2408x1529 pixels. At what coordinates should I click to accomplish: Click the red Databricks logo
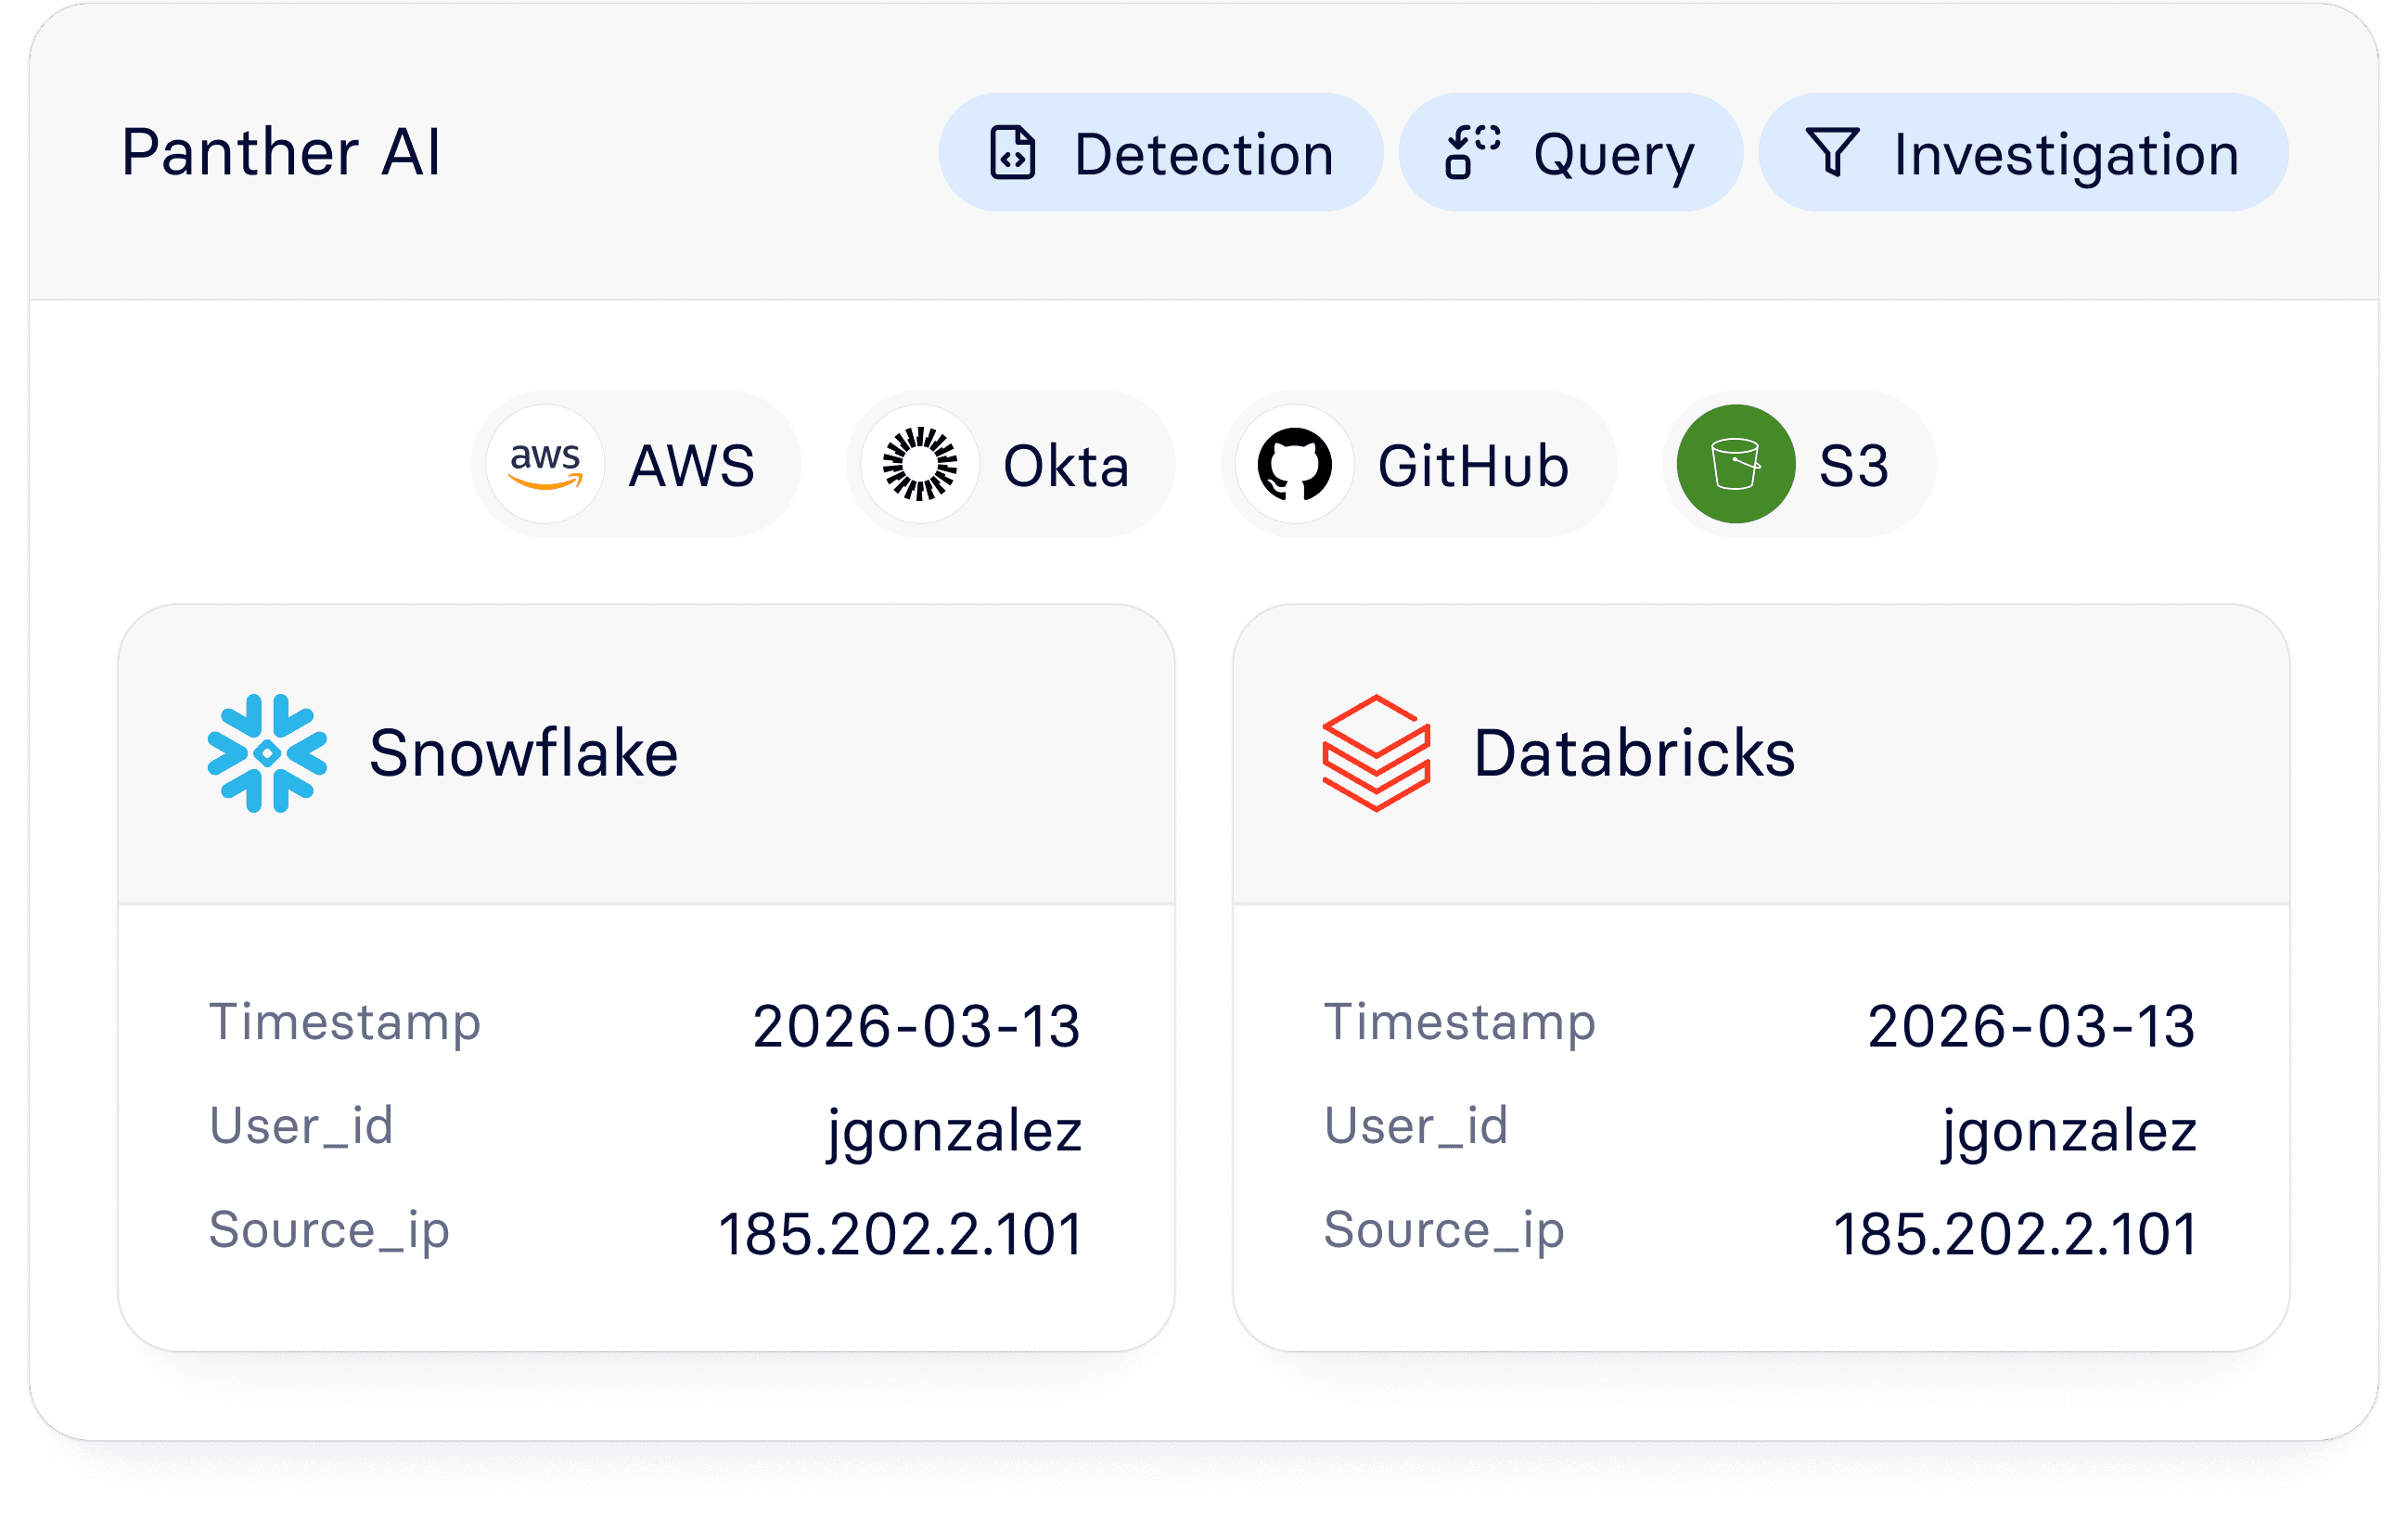[1376, 753]
